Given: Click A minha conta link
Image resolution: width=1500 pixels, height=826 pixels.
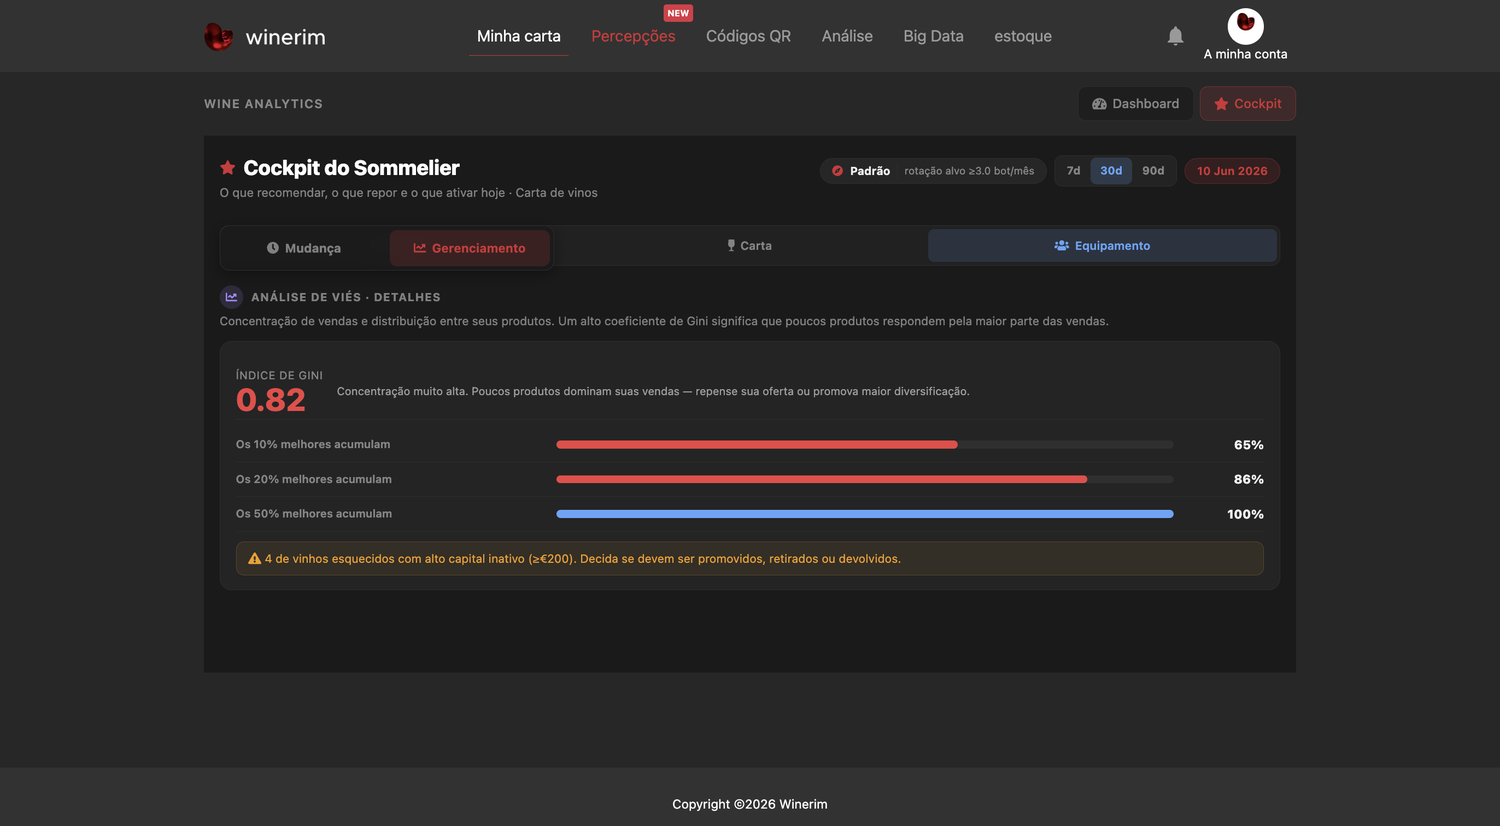Looking at the screenshot, I should click(x=1245, y=54).
